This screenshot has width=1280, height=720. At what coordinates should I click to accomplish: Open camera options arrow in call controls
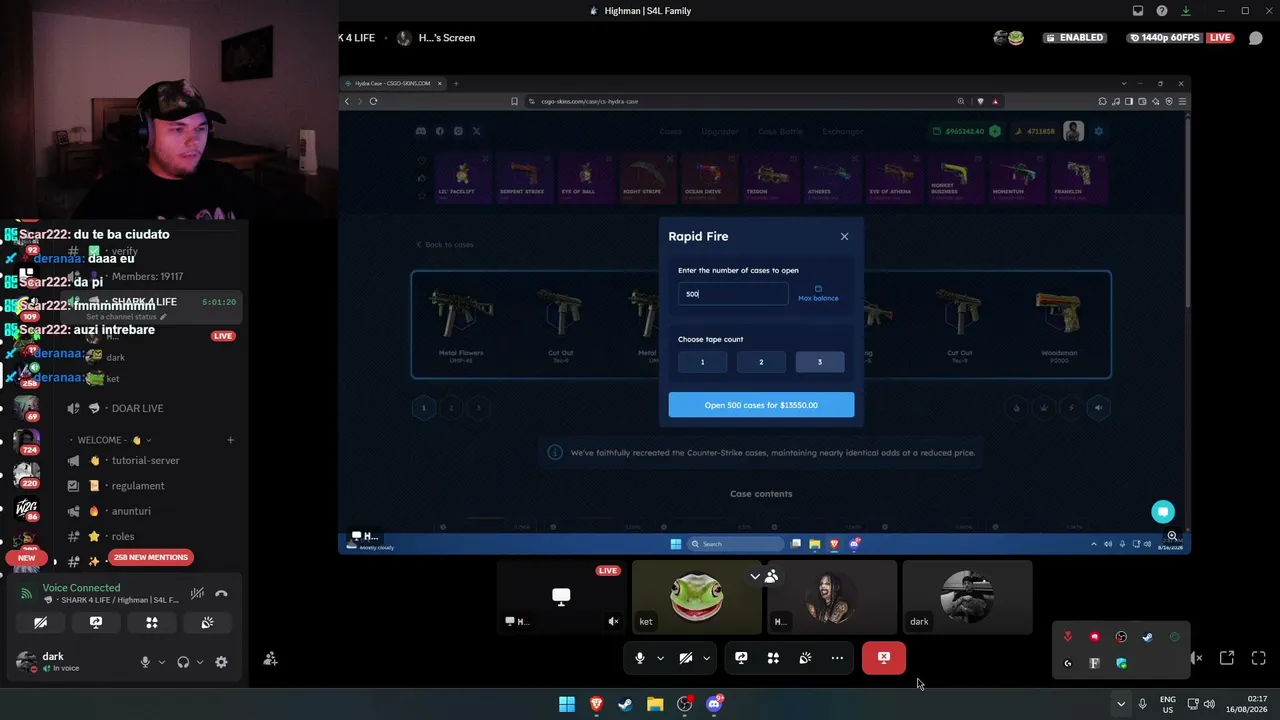tap(706, 658)
